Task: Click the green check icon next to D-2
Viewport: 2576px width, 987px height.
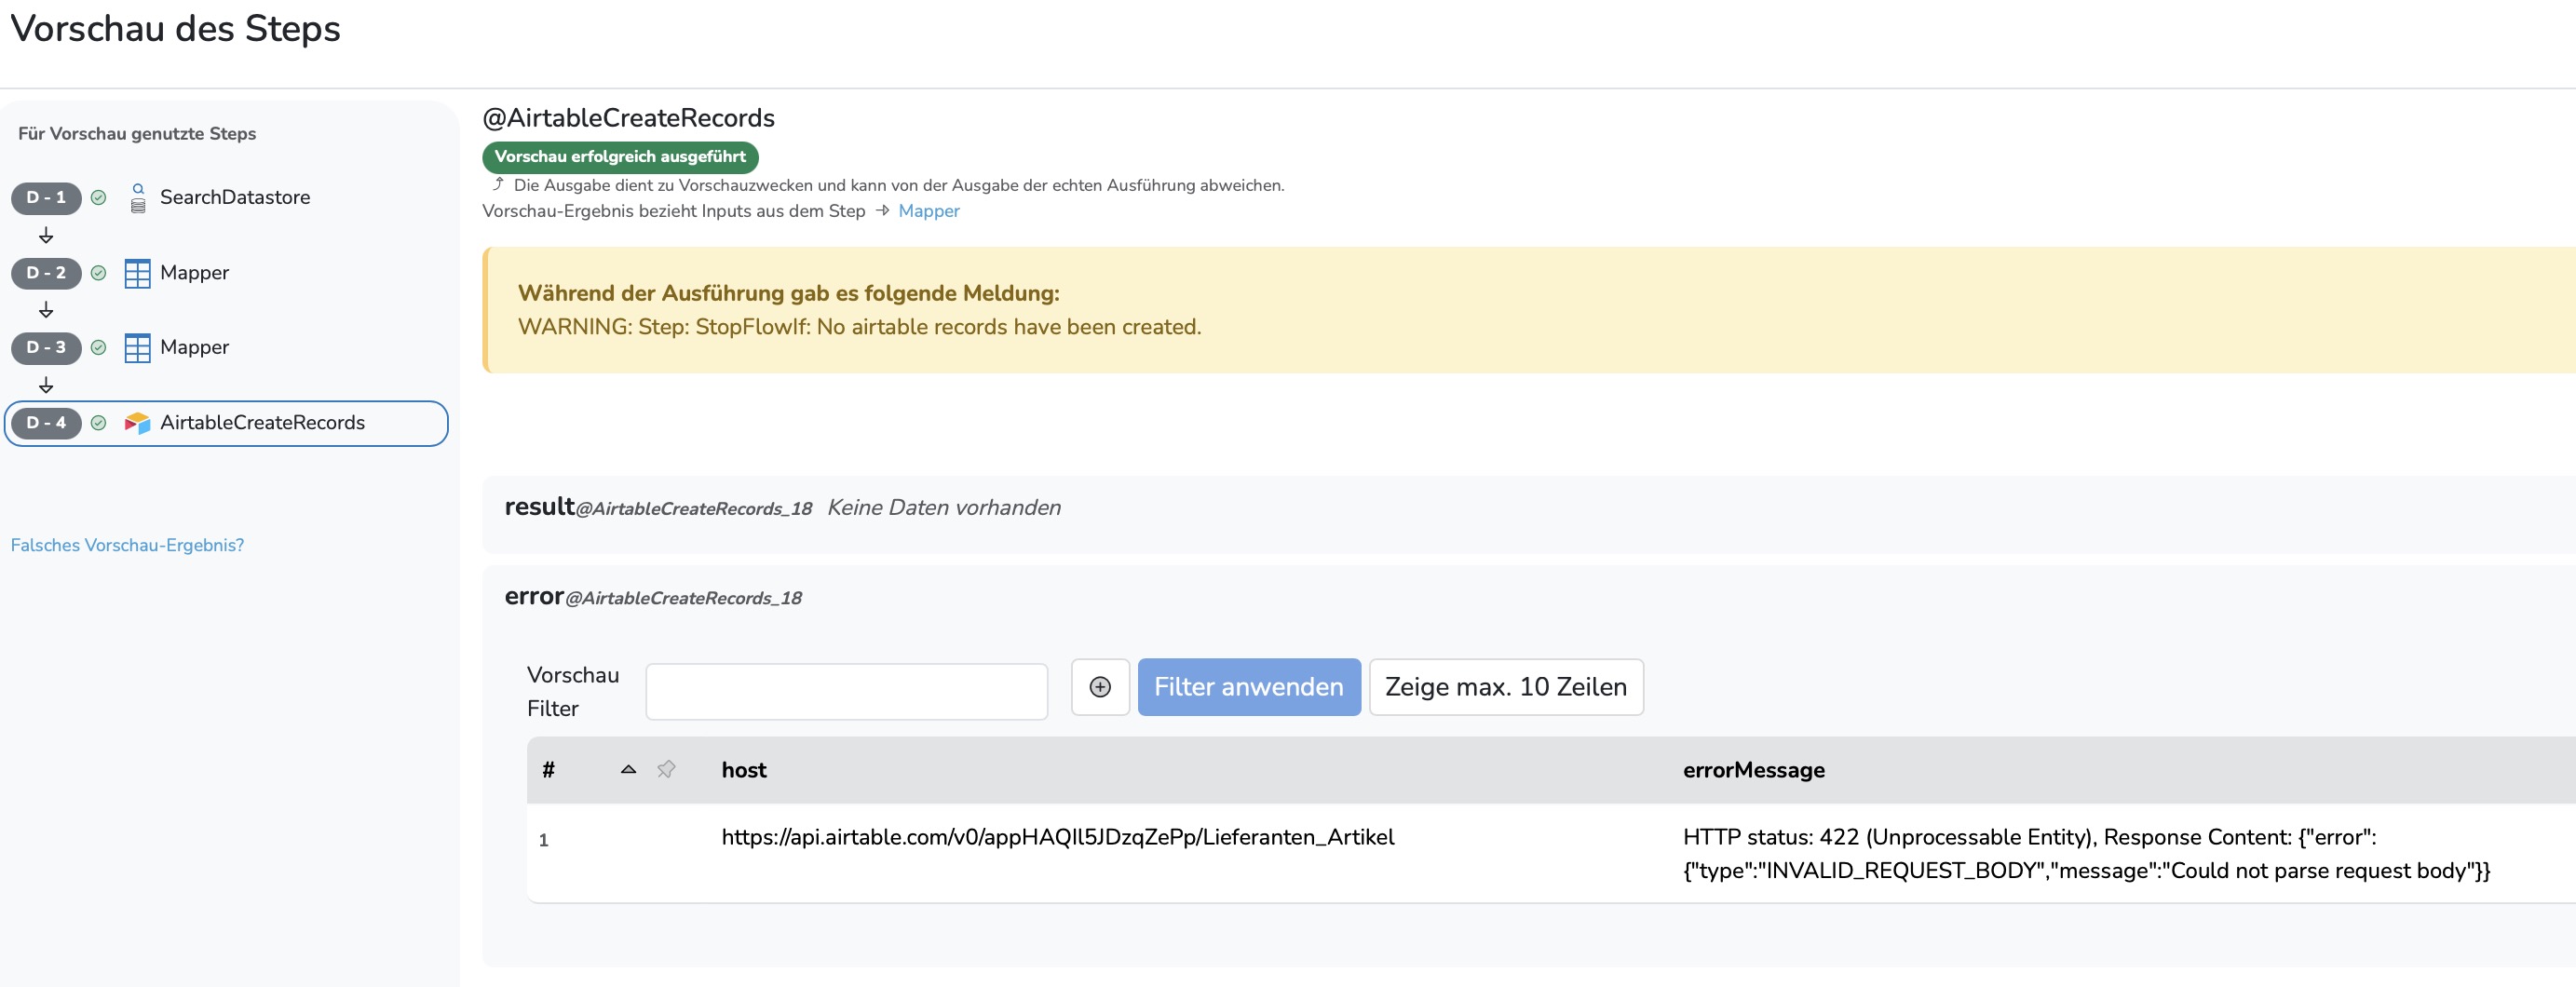Action: (x=98, y=273)
